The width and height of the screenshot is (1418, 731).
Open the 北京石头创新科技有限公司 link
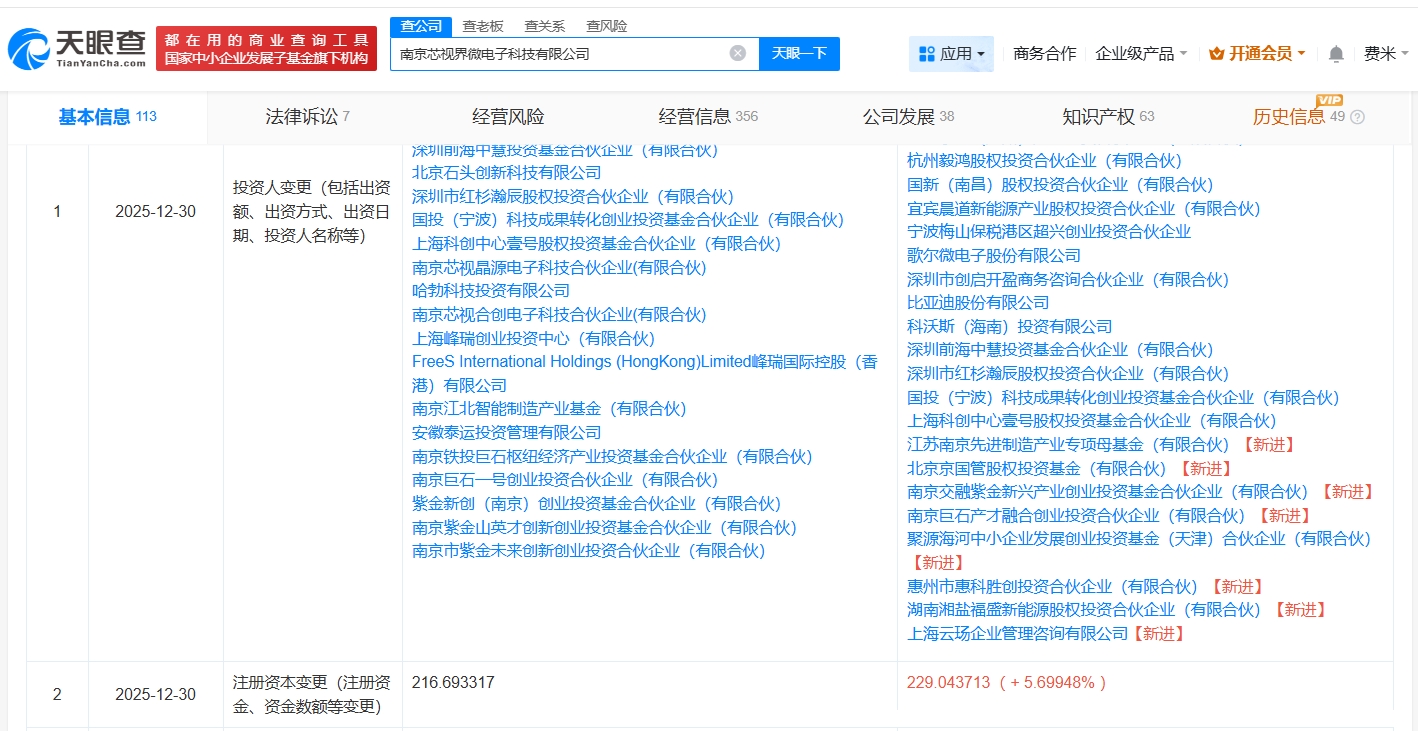tap(506, 173)
